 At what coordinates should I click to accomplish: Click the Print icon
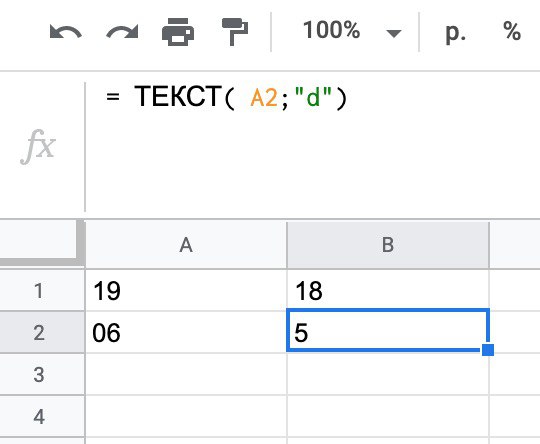click(178, 32)
